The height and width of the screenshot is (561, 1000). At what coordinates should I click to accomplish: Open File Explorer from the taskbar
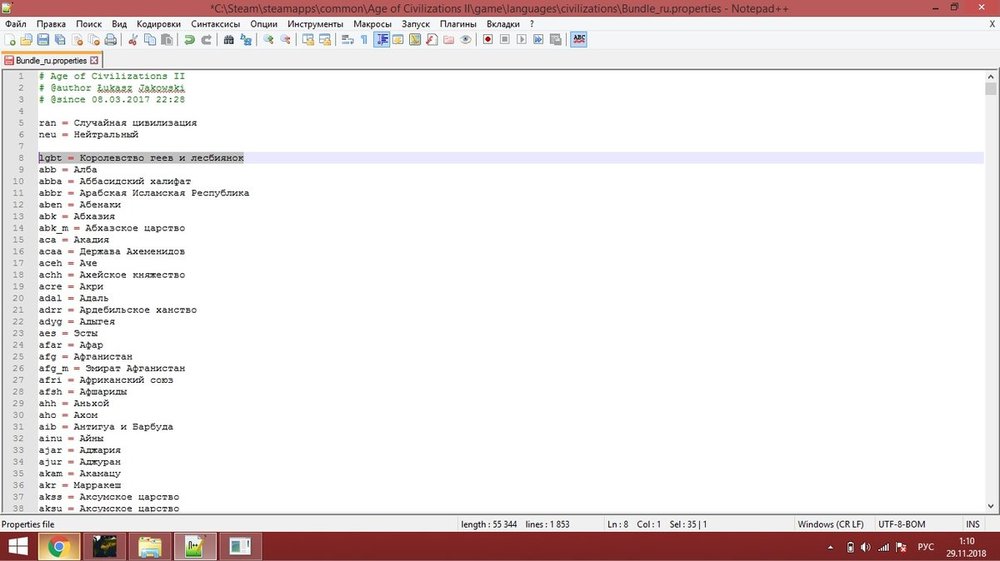tap(150, 547)
